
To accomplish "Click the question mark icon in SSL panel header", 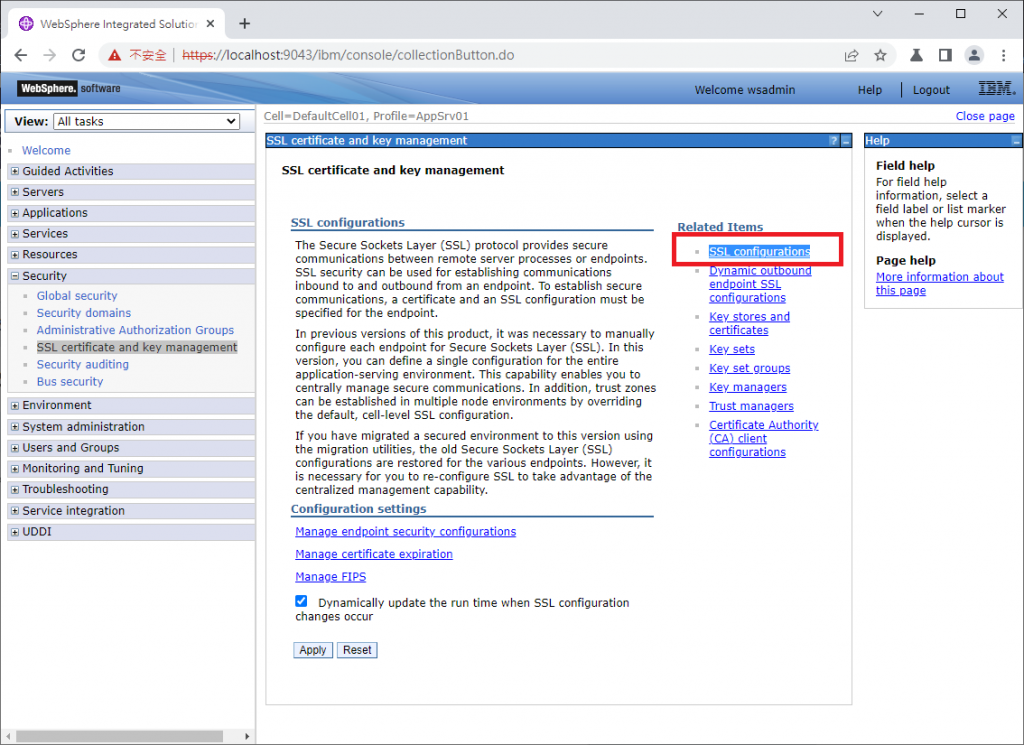I will pyautogui.click(x=834, y=141).
